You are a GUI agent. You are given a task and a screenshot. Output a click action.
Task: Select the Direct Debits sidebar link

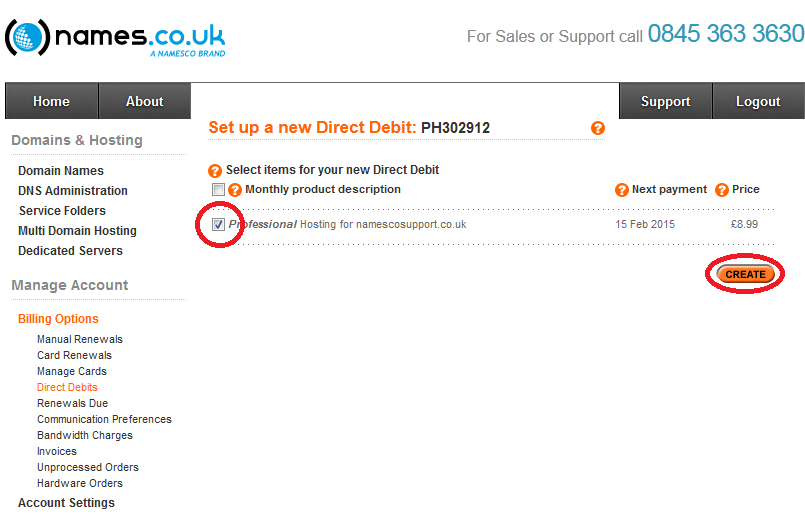tap(67, 387)
